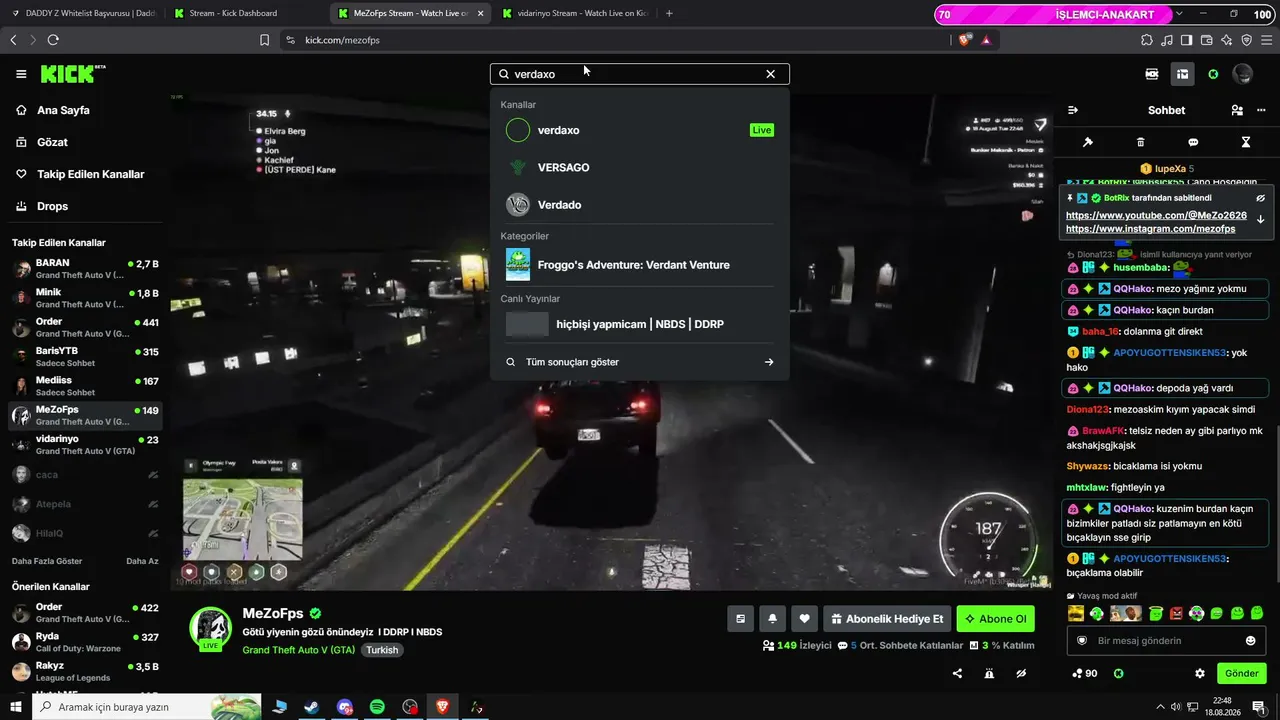Click the chat trash clear icon
Screen dimensions: 1280x720
tap(1141, 142)
